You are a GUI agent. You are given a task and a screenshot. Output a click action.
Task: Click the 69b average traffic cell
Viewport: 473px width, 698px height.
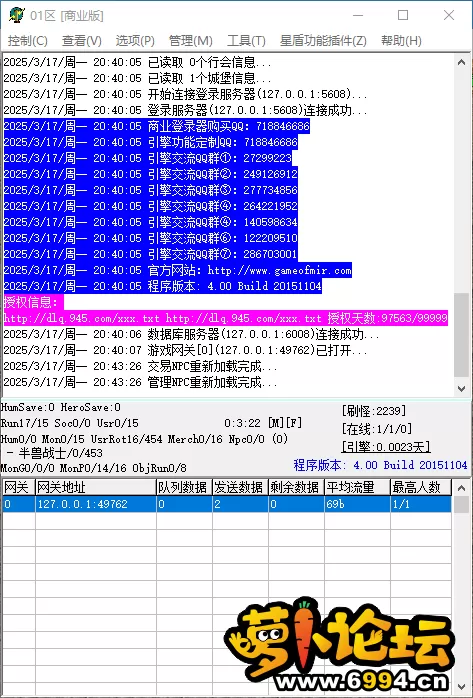click(357, 504)
